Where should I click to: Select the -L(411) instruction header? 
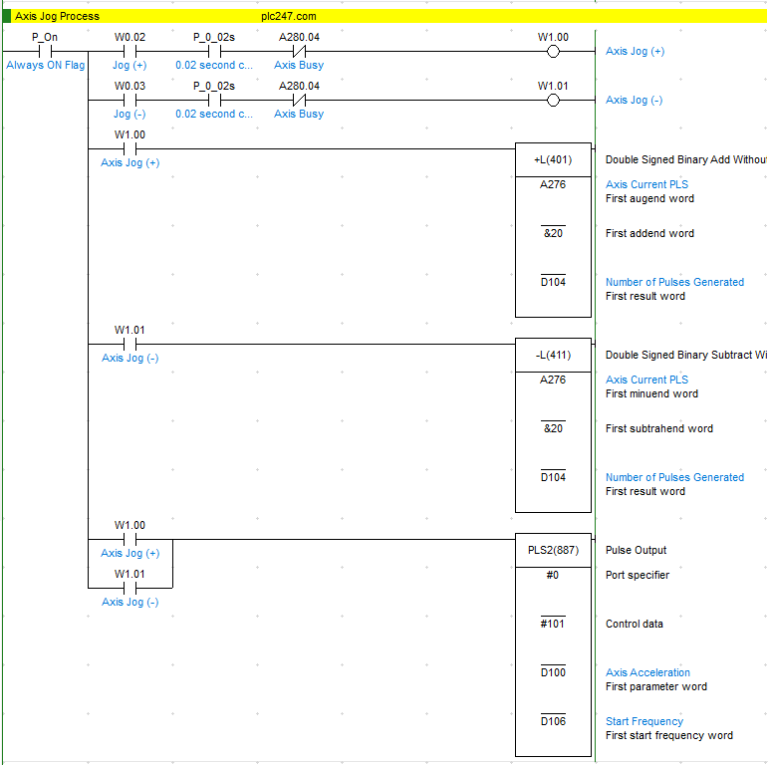click(553, 355)
